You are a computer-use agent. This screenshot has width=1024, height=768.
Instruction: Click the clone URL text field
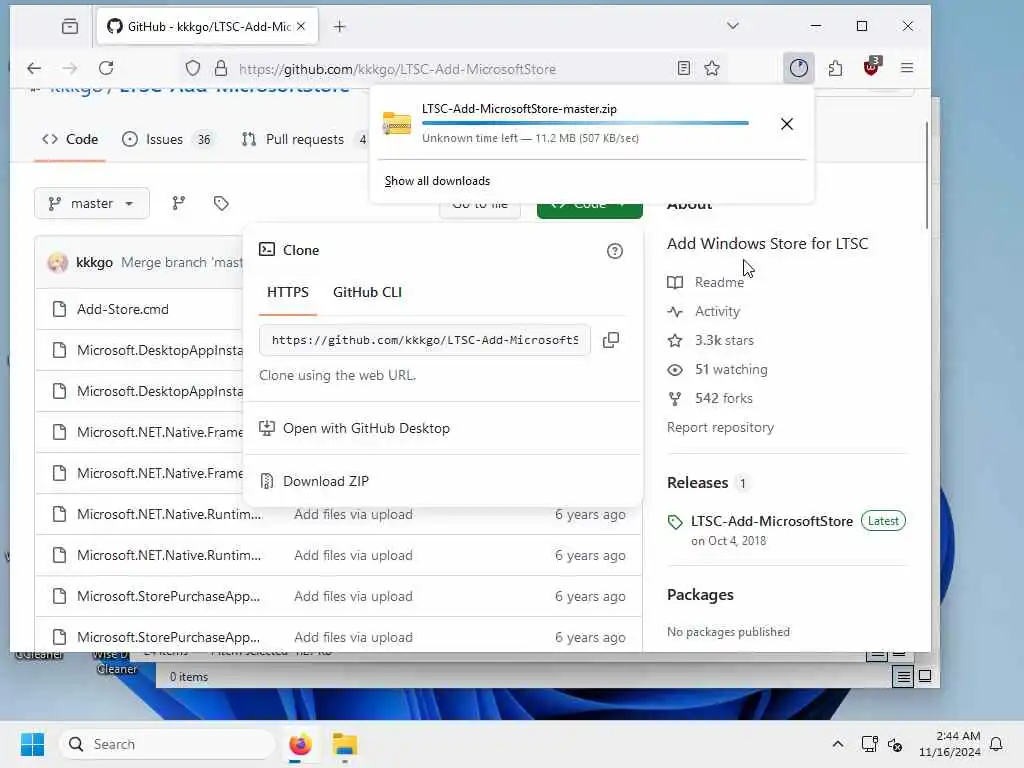tap(424, 340)
